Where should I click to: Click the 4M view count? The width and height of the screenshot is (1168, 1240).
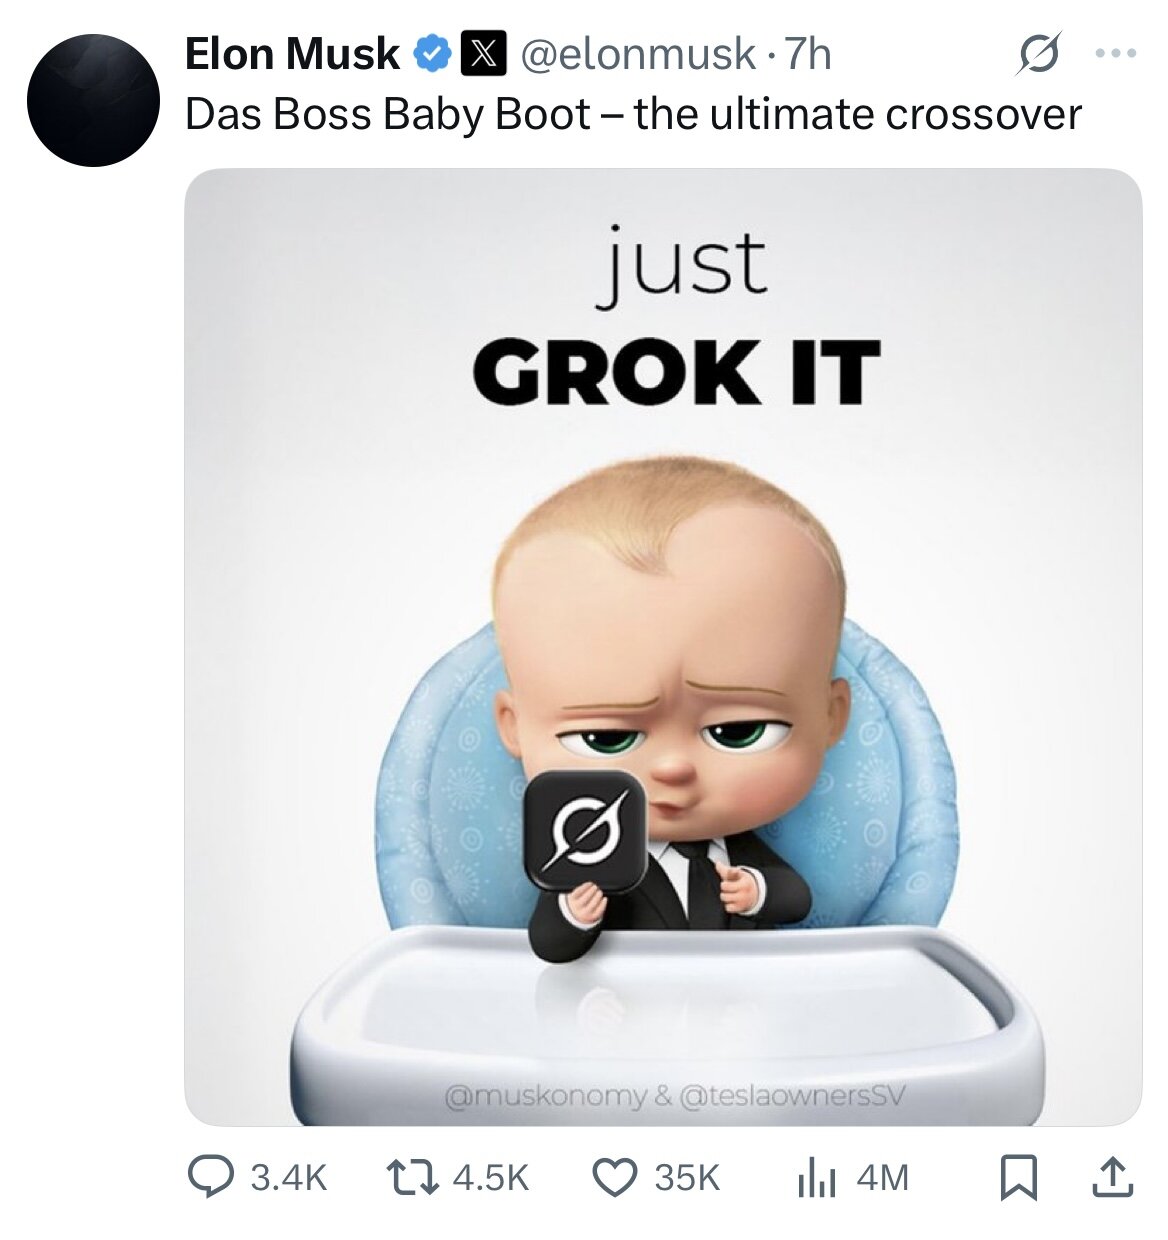[x=883, y=1177]
